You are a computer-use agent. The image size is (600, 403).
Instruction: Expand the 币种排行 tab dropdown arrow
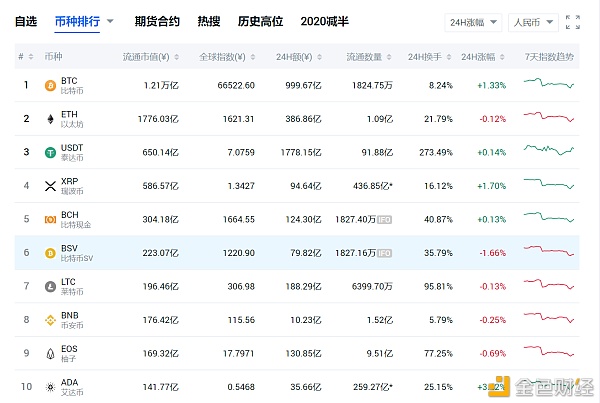[110, 21]
